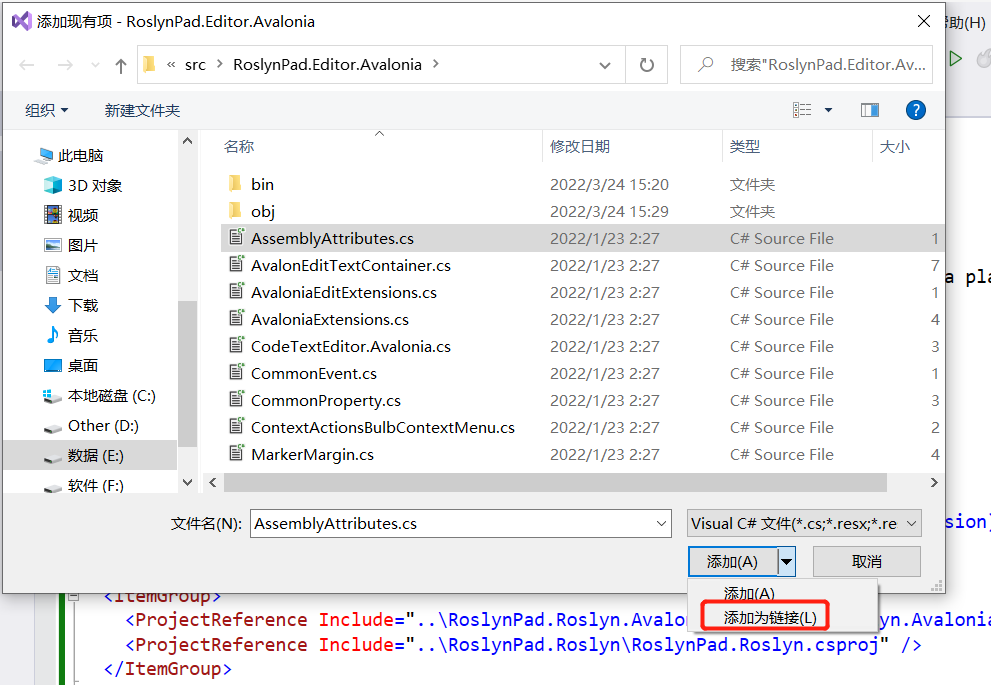Click the C# file icon of MarkerMargin.cs
Screen dimensions: 991x685
click(x=236, y=453)
